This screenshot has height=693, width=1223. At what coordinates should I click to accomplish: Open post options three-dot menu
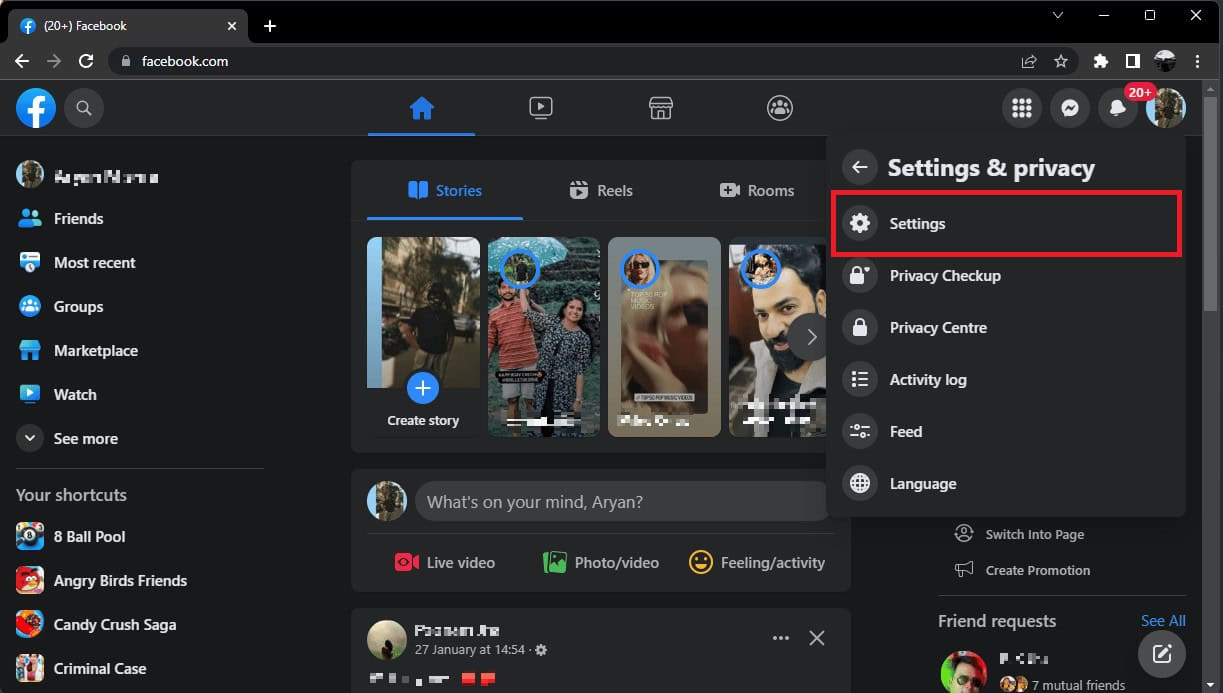click(781, 639)
